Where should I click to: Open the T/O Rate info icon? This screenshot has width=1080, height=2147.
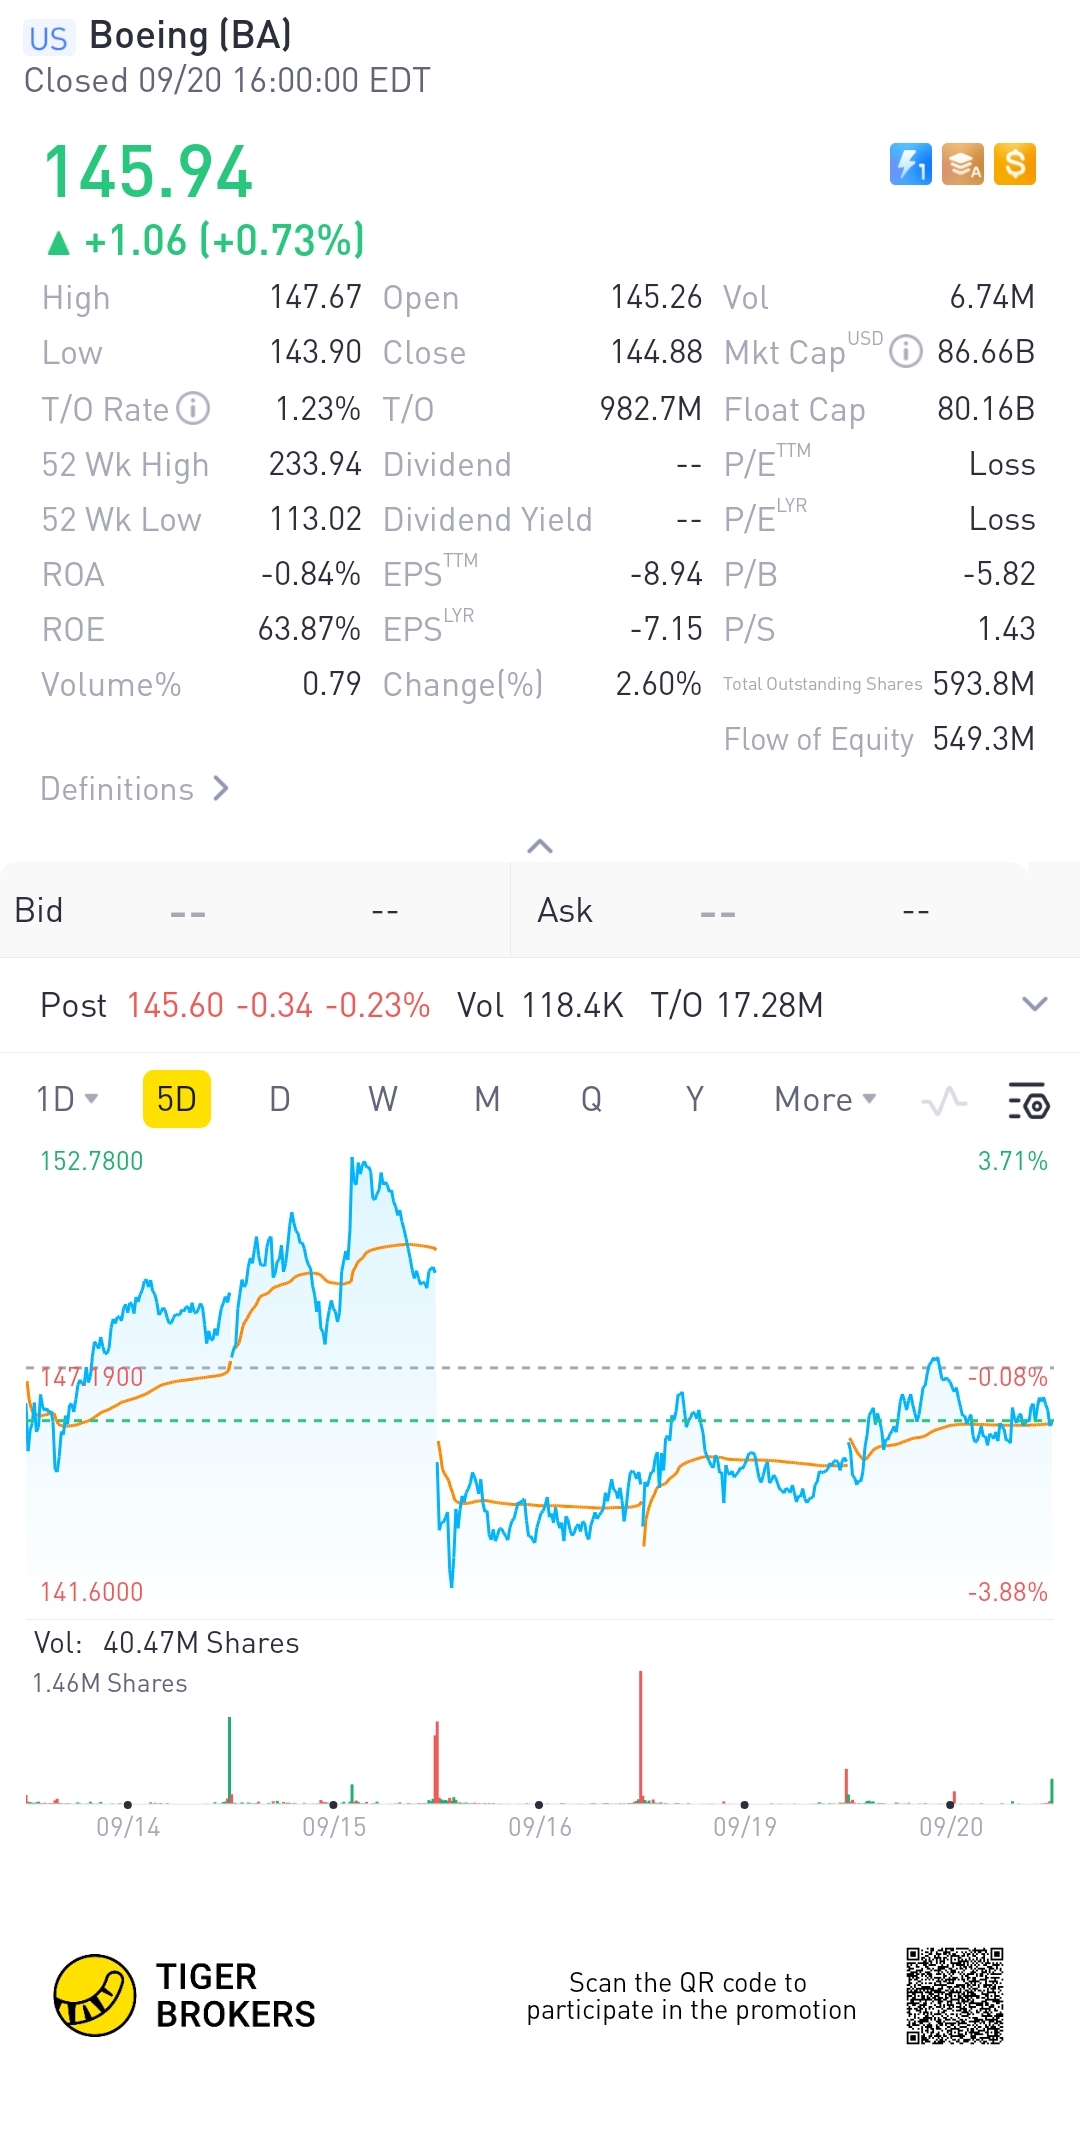(193, 408)
